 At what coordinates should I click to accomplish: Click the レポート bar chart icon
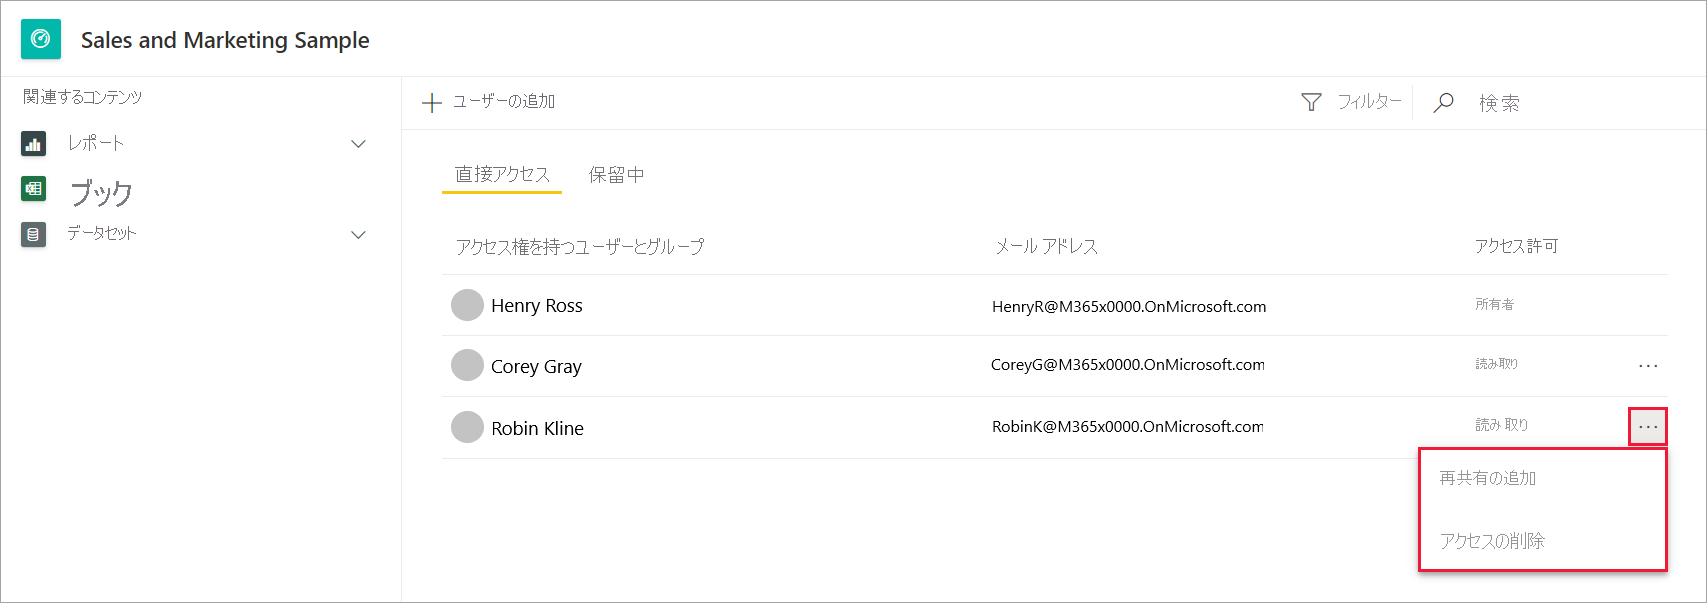pos(33,144)
